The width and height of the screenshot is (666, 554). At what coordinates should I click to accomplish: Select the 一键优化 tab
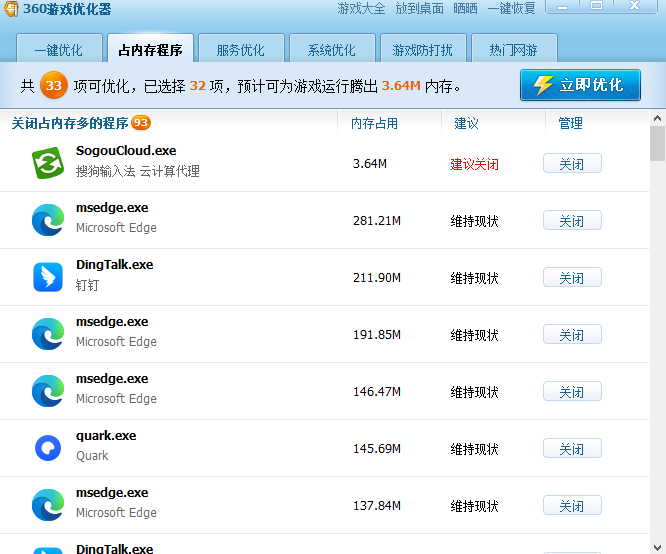[59, 50]
